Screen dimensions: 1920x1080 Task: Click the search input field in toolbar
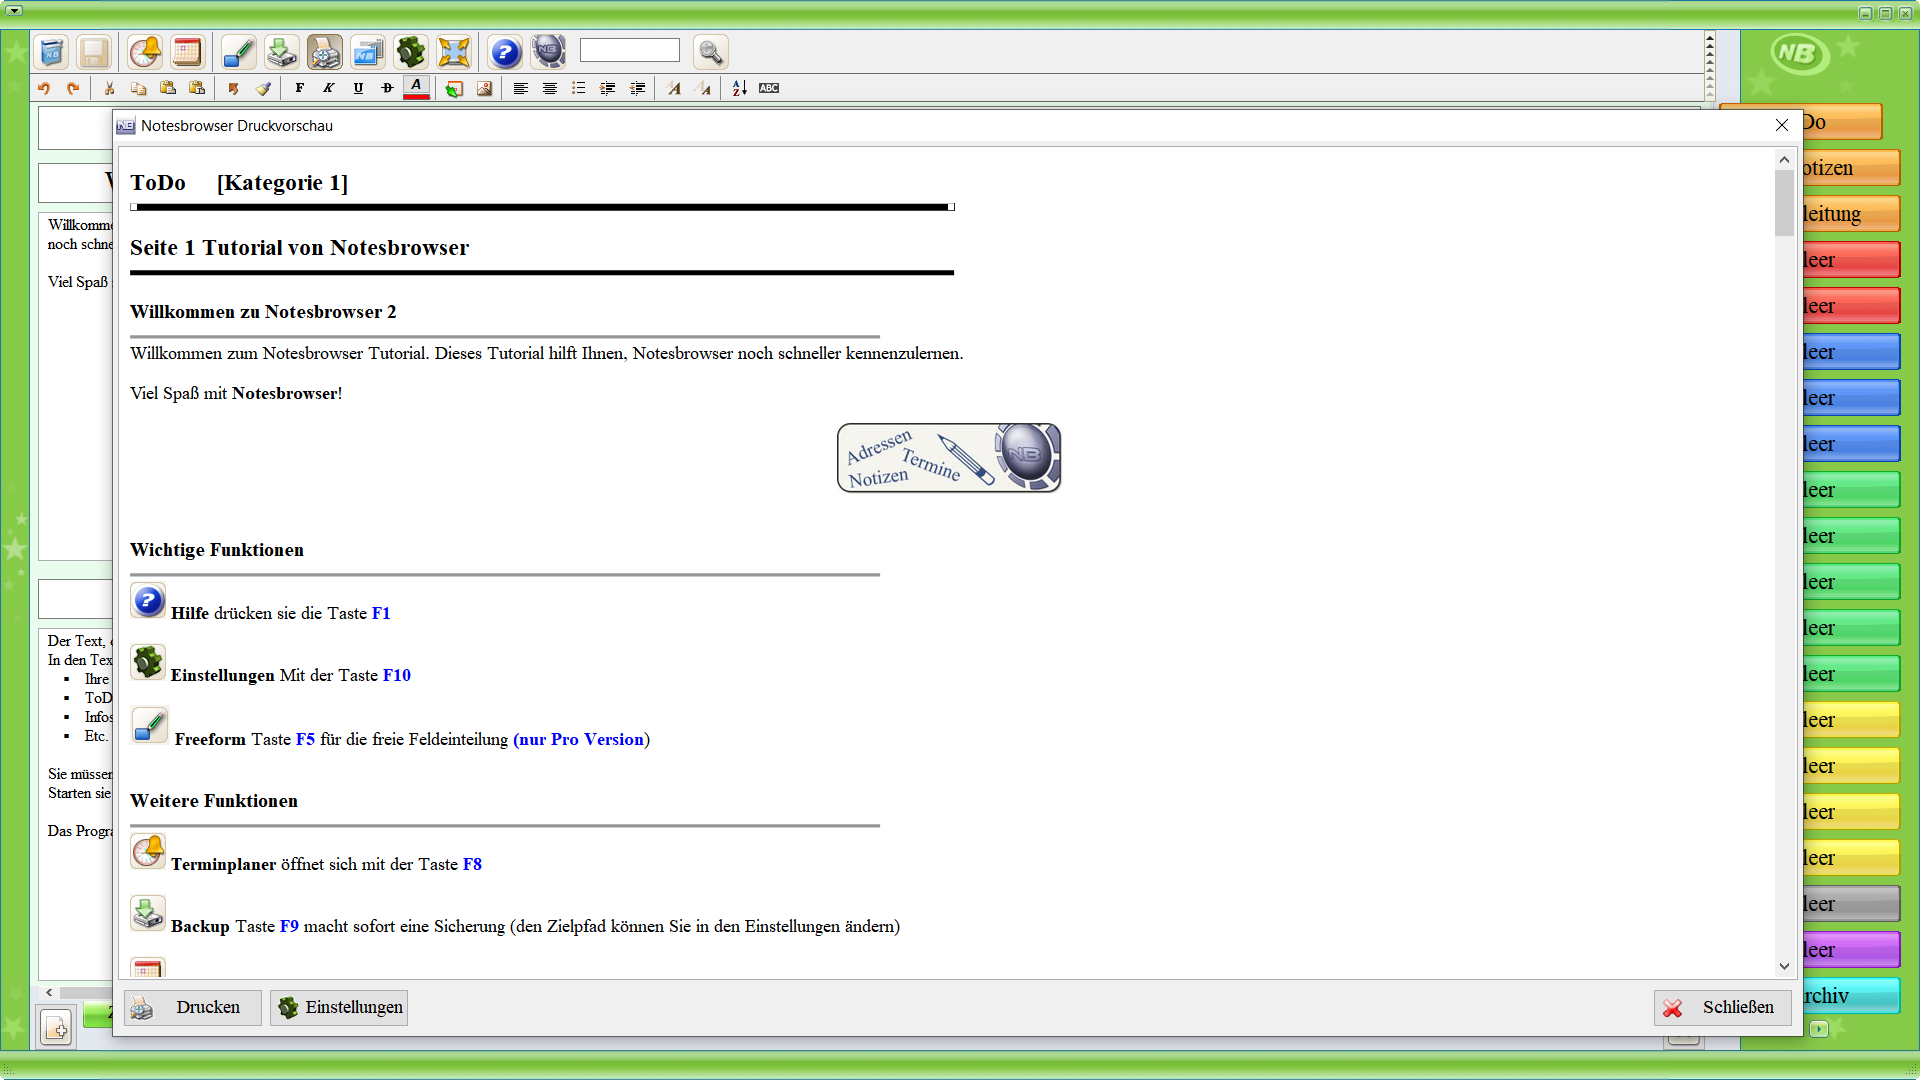630,50
